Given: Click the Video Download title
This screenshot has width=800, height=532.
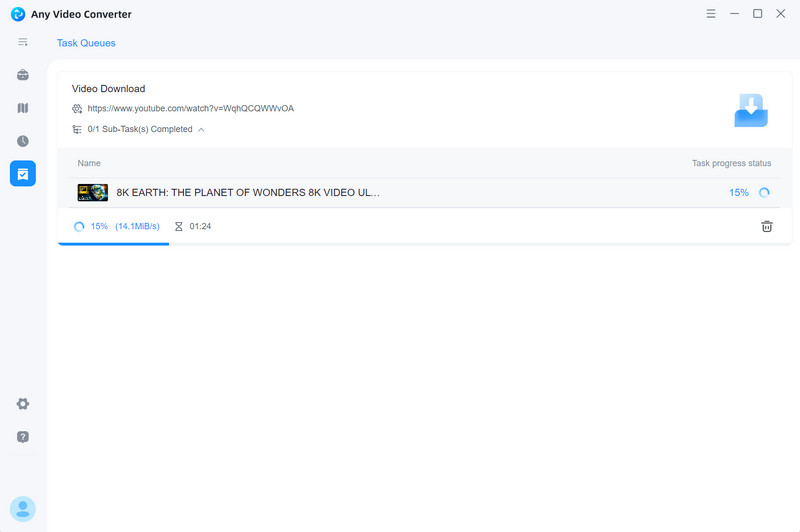Looking at the screenshot, I should 109,89.
